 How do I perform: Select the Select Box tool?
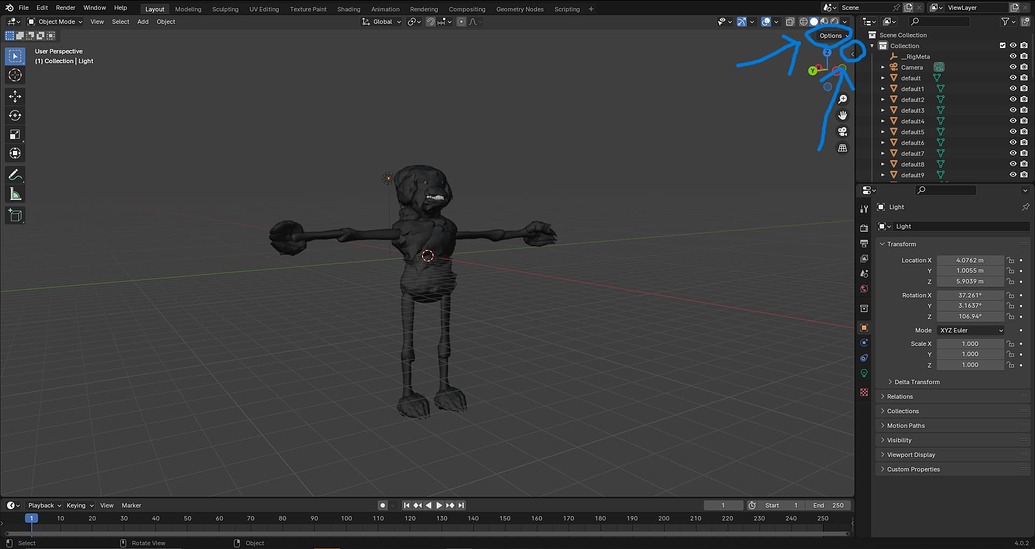pyautogui.click(x=15, y=56)
